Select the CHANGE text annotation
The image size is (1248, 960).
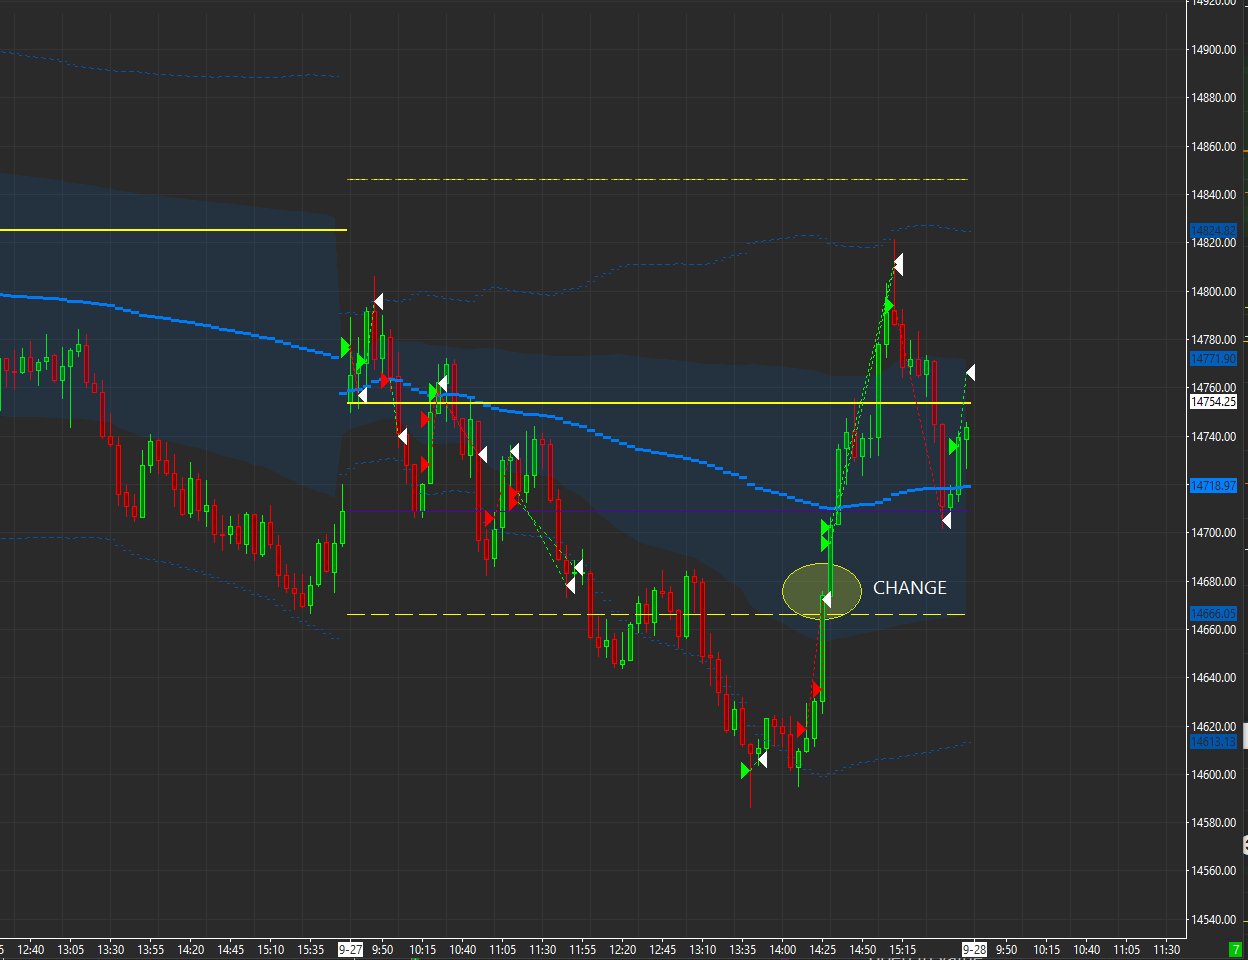(x=909, y=588)
